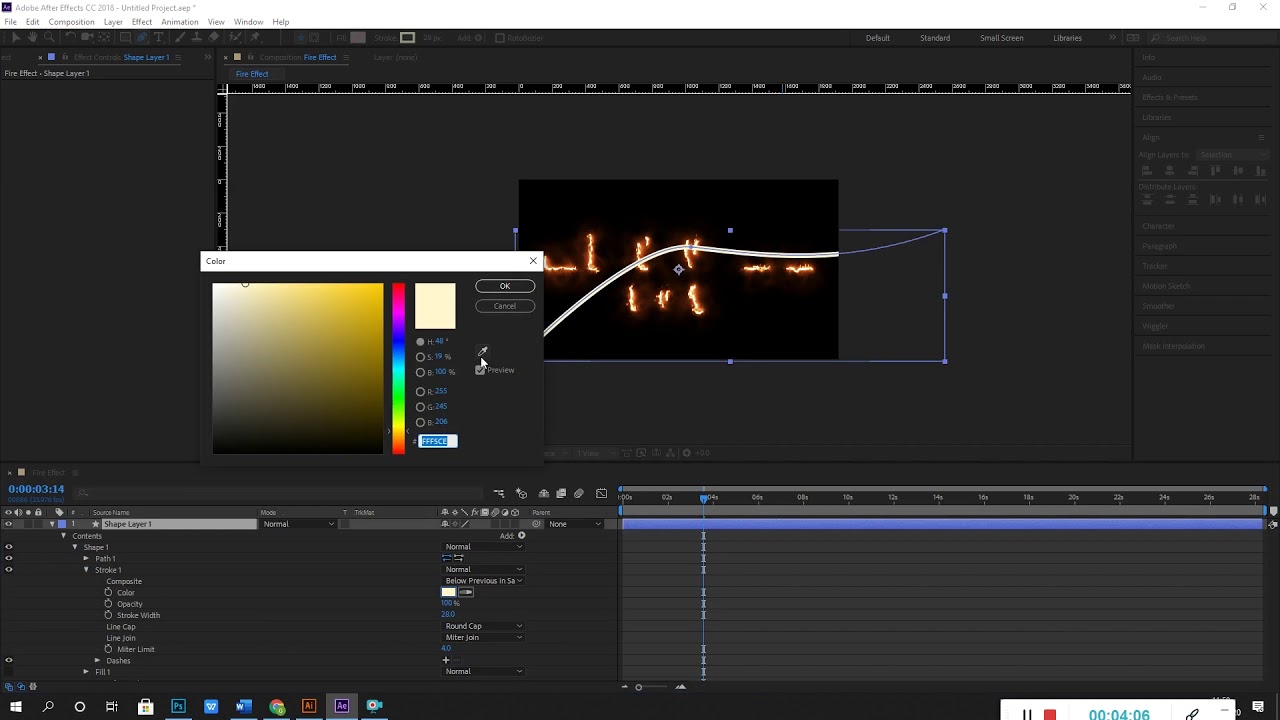Screen dimensions: 1280x720
Task: Open the Animation menu
Action: [180, 22]
